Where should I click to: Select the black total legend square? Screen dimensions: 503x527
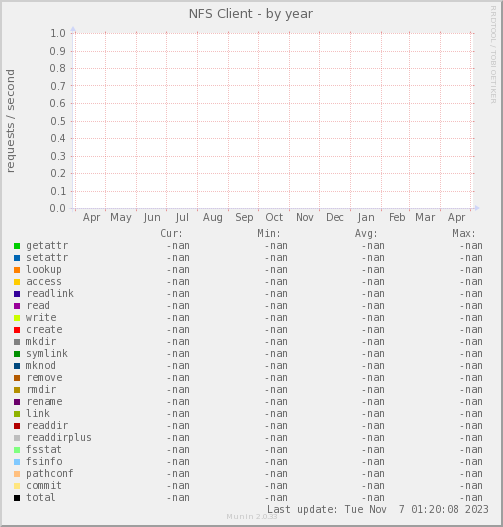pyautogui.click(x=17, y=498)
